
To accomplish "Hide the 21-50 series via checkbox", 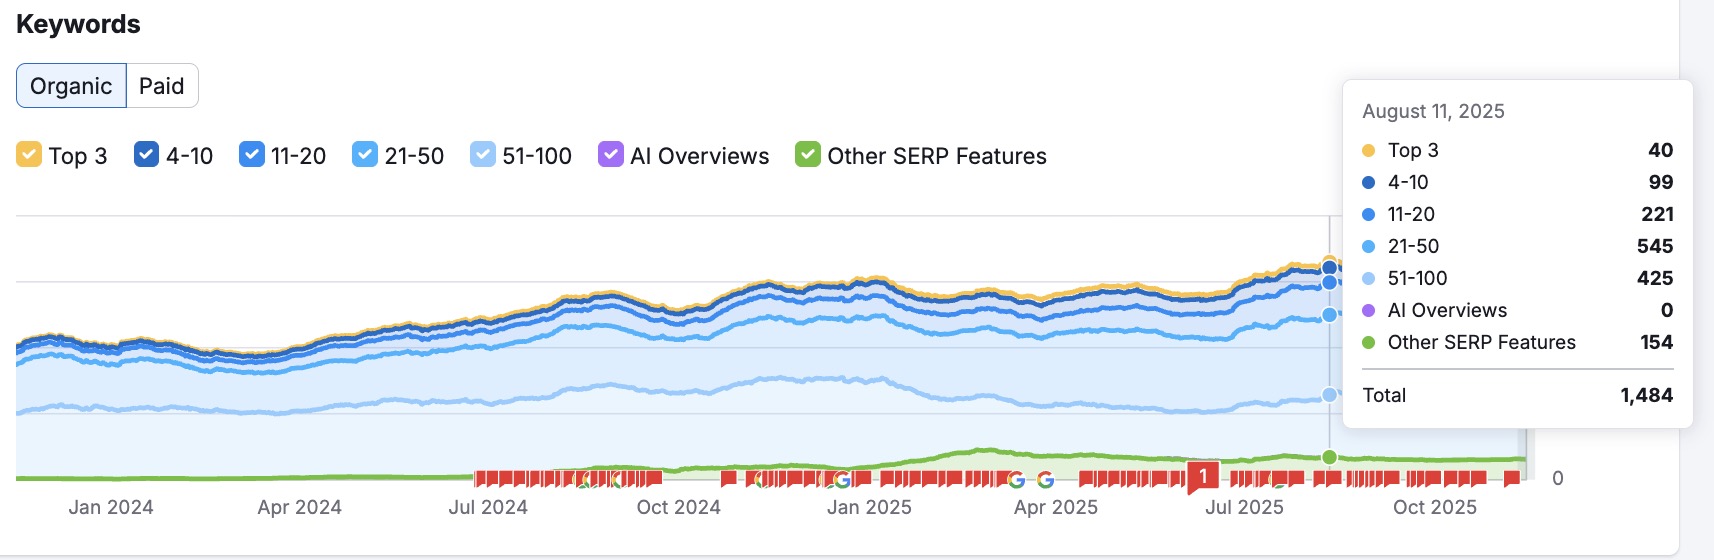I will click(x=365, y=155).
